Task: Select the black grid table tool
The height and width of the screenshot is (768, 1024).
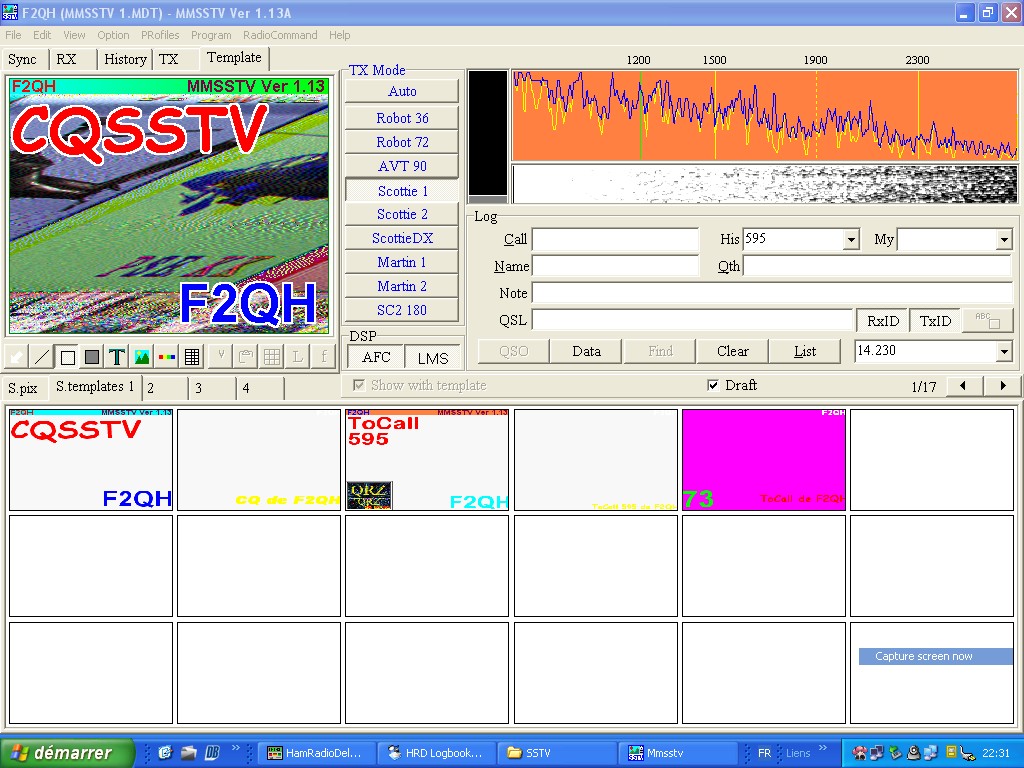Action: 191,357
